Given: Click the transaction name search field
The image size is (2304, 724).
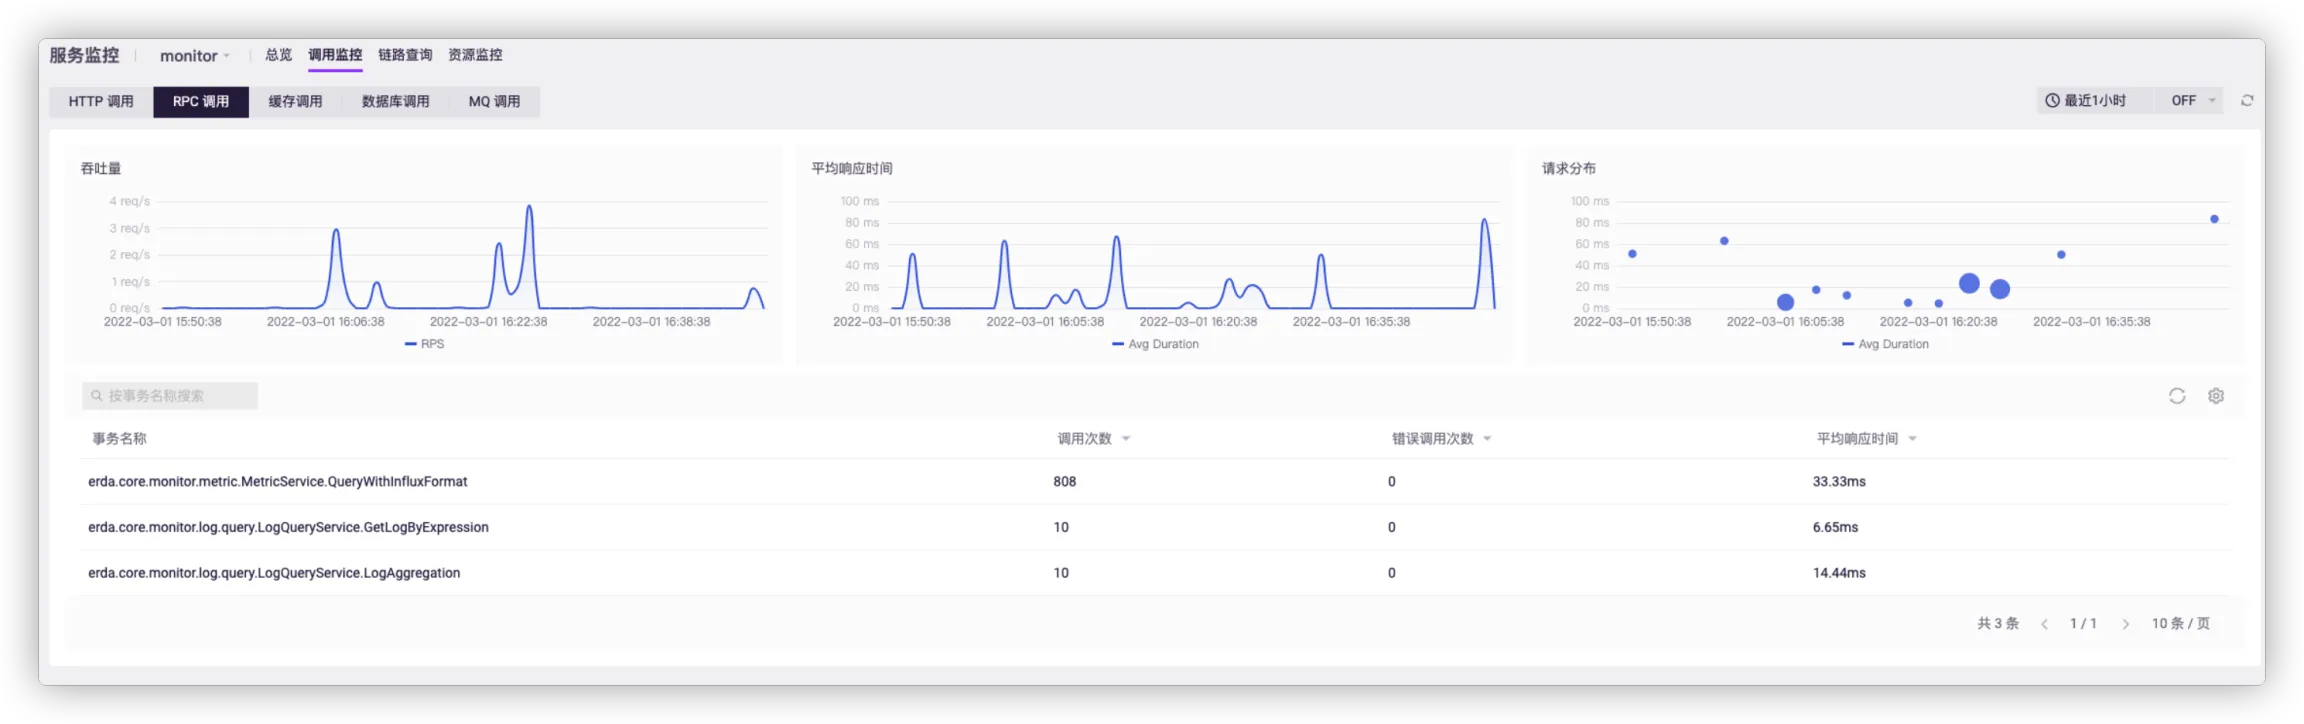Looking at the screenshot, I should [170, 396].
